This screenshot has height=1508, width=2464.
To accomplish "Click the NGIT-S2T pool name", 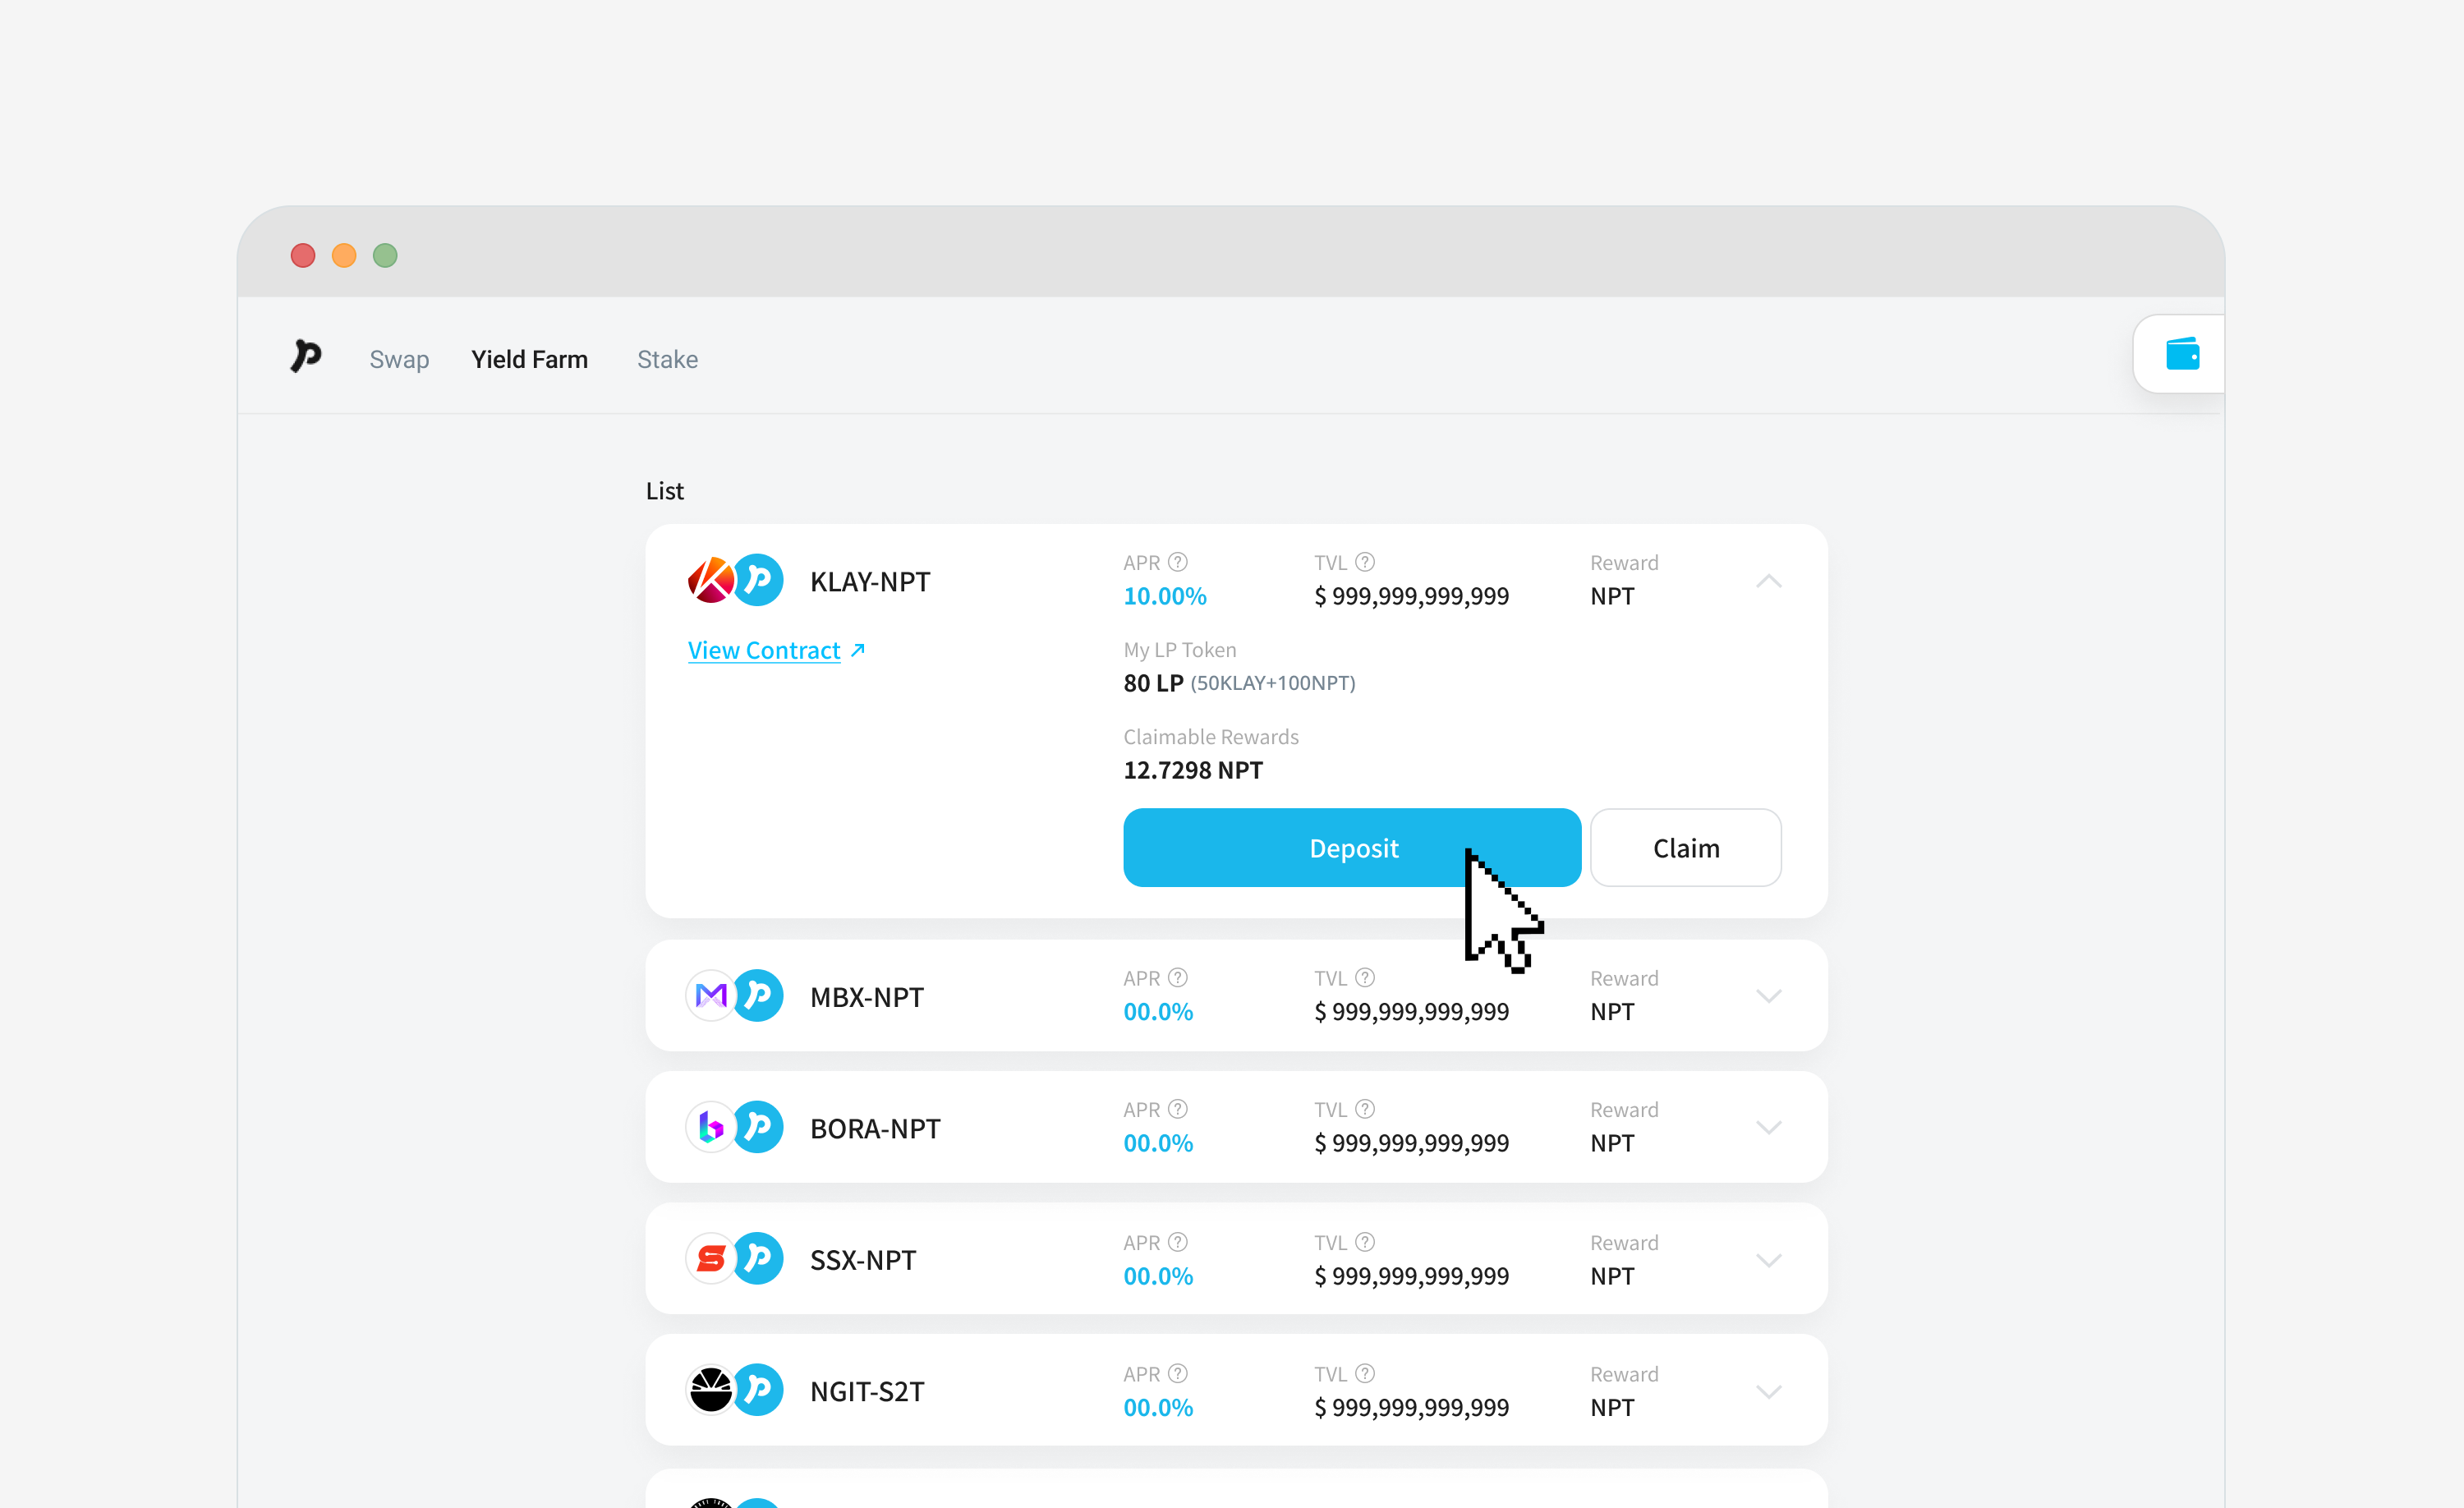I will click(x=867, y=1391).
